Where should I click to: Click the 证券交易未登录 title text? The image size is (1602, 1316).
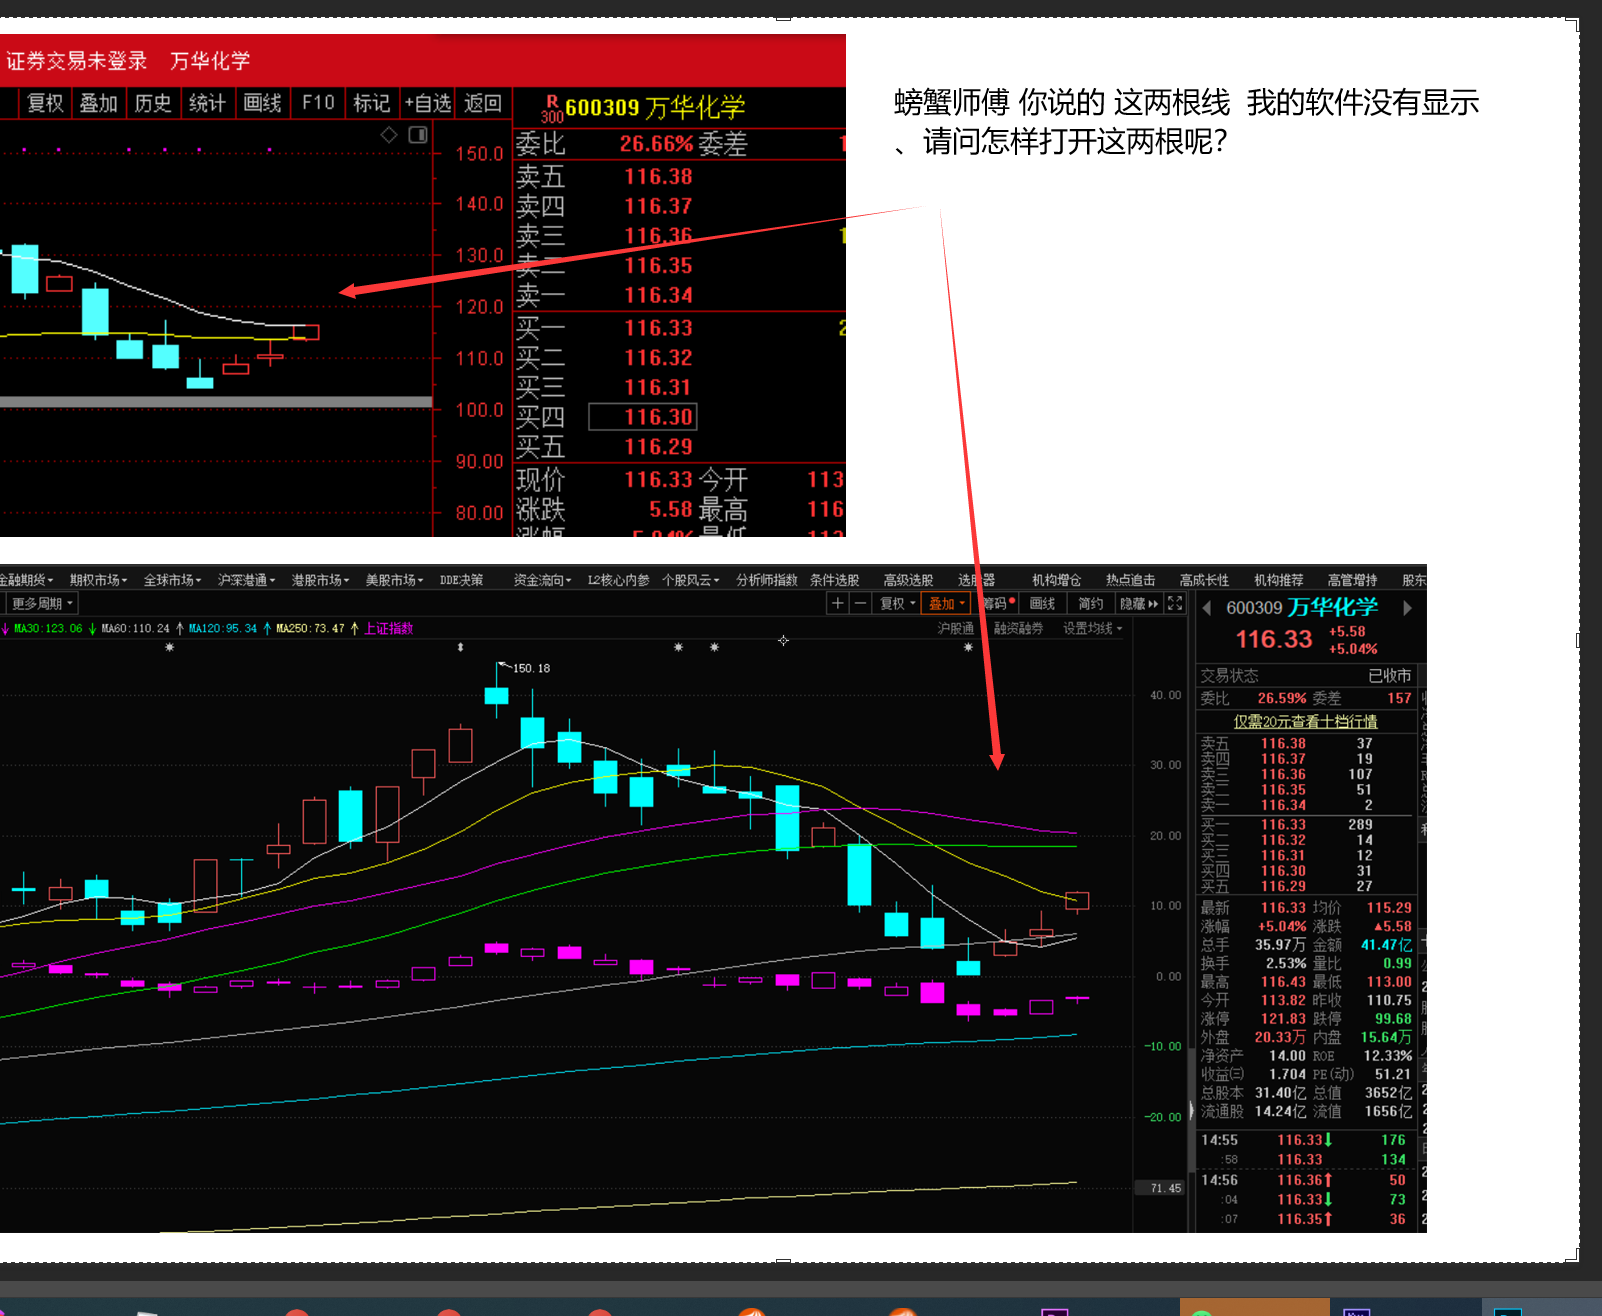coord(76,61)
